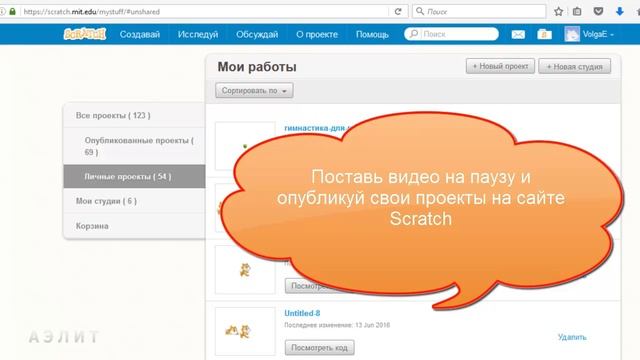The image size is (640, 360).
Task: Open the Untitled-8 project title link
Action: click(302, 313)
